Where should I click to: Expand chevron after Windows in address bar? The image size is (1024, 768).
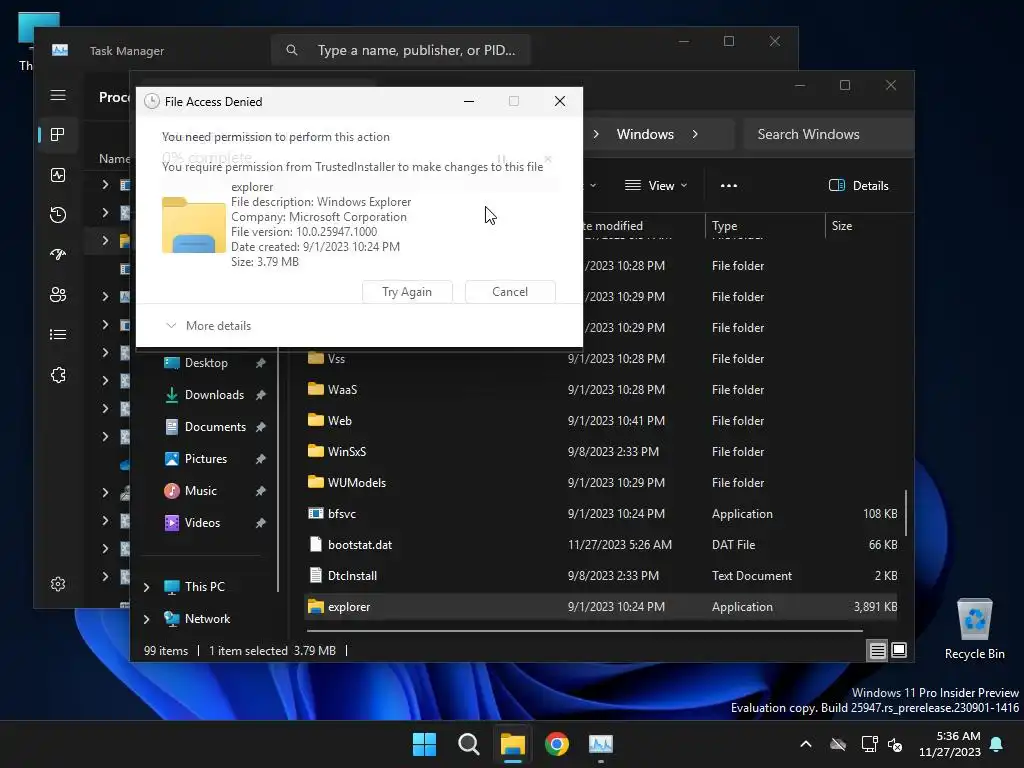click(695, 135)
